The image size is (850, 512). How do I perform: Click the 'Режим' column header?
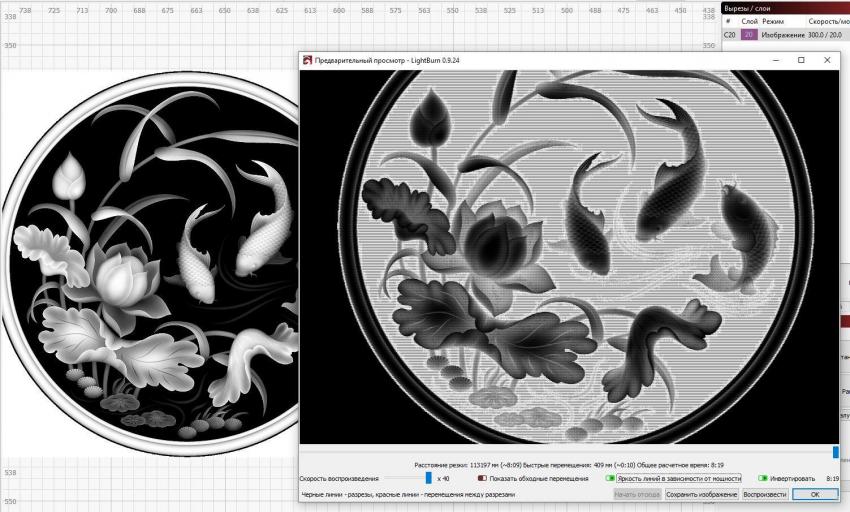tap(773, 21)
